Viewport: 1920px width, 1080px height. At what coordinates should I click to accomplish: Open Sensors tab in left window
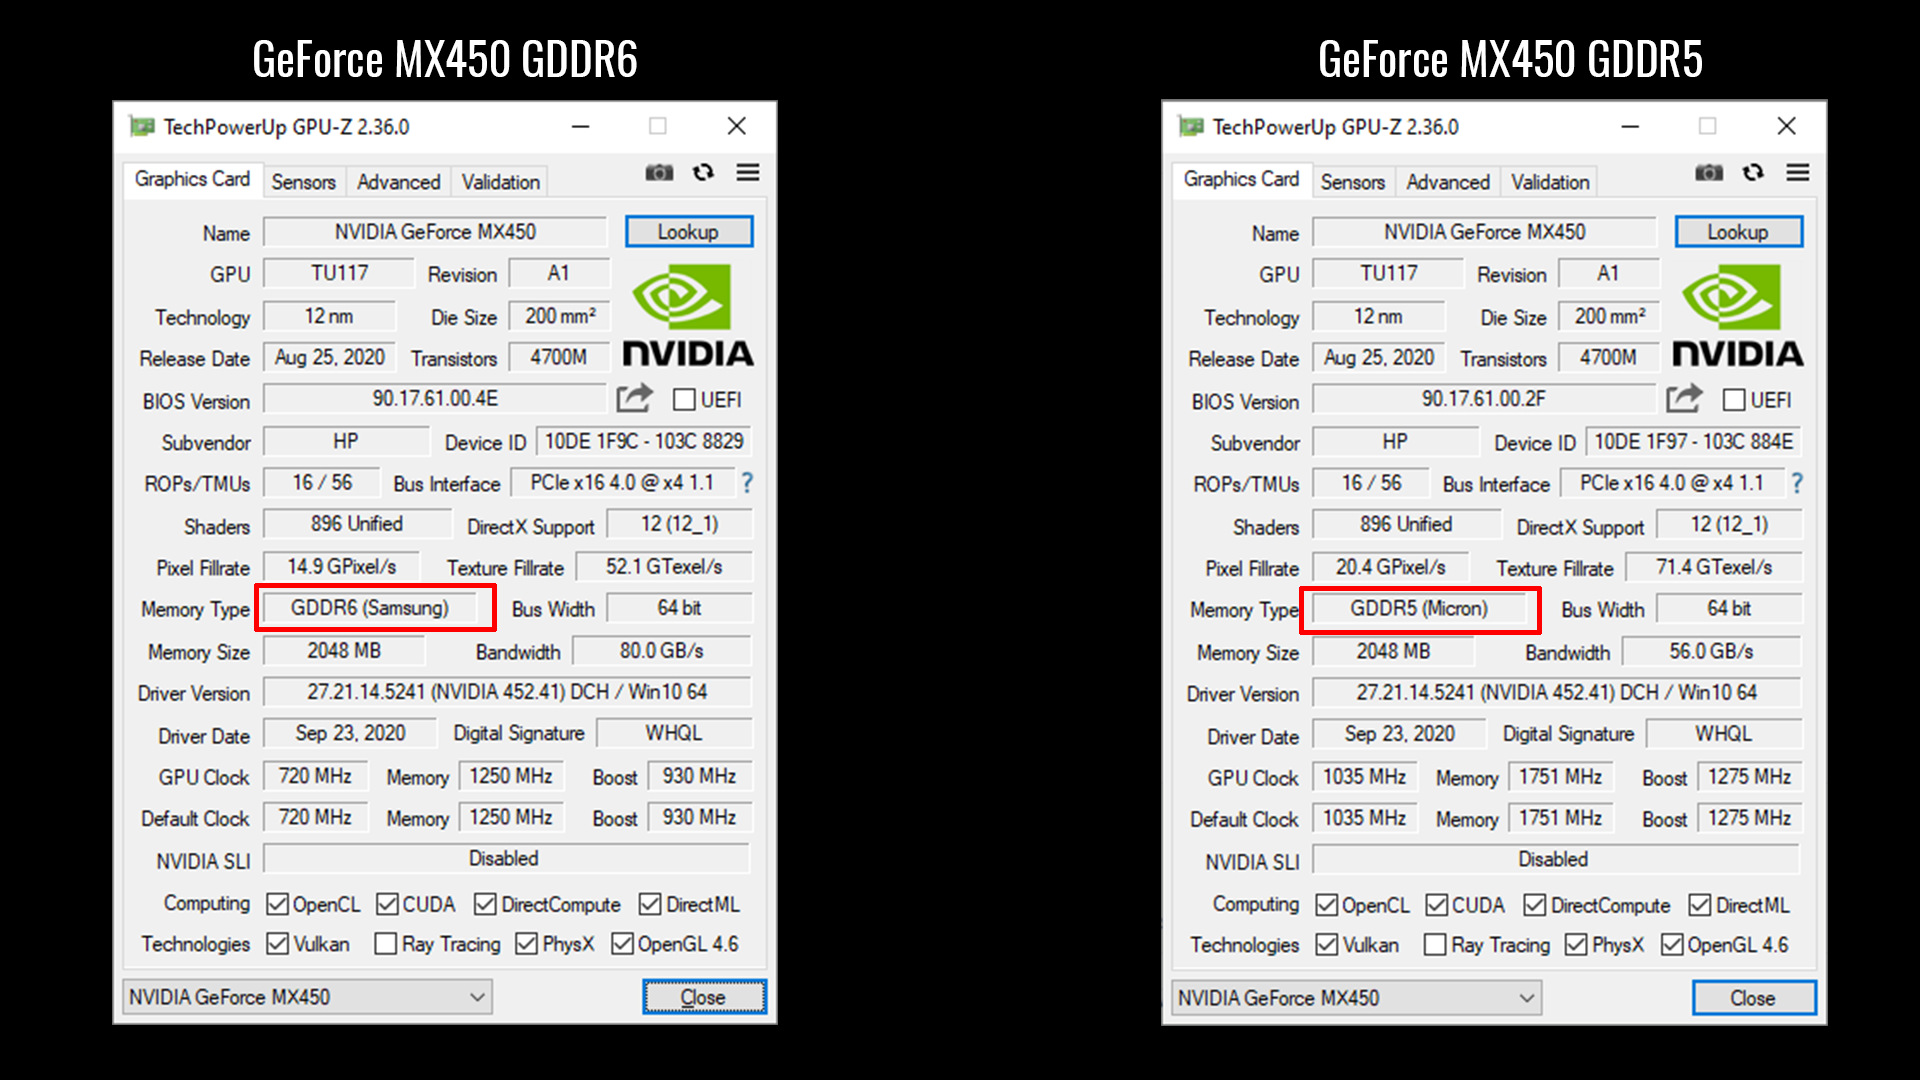pyautogui.click(x=303, y=182)
